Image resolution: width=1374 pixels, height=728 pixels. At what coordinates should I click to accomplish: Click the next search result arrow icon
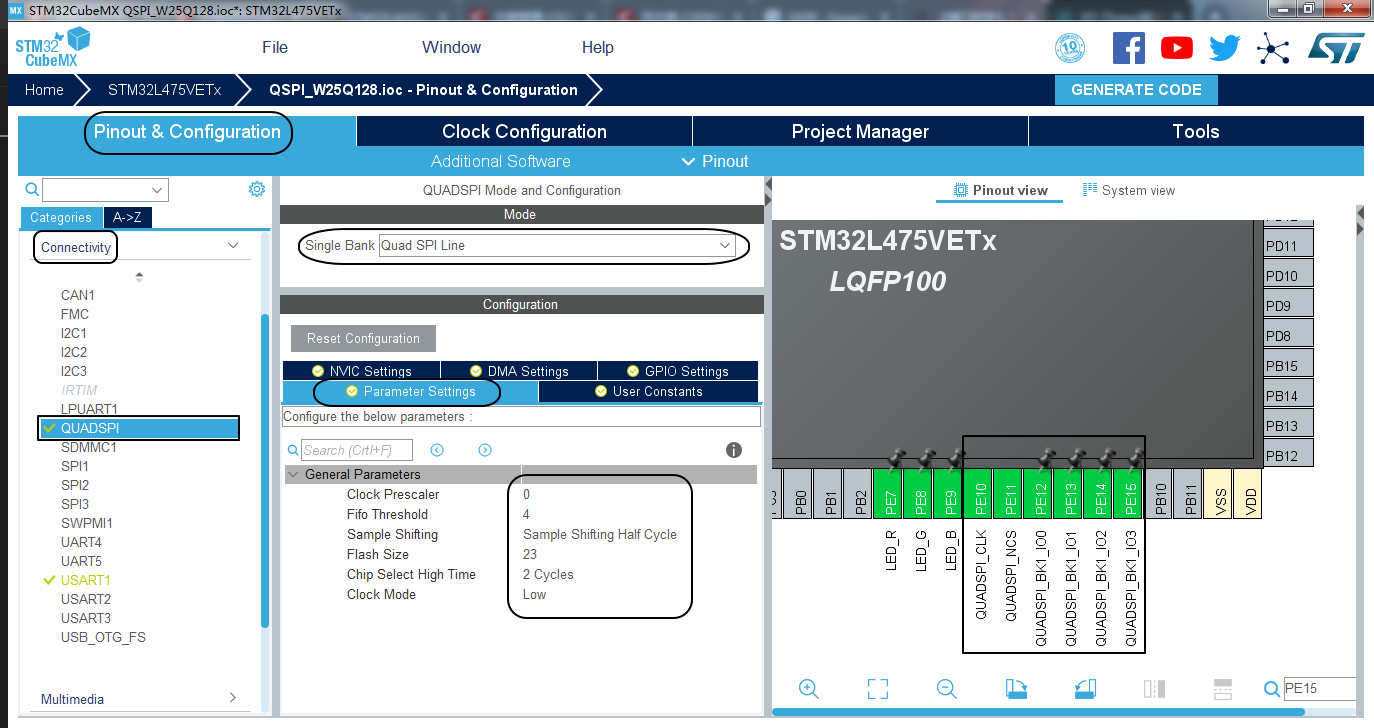[x=484, y=450]
